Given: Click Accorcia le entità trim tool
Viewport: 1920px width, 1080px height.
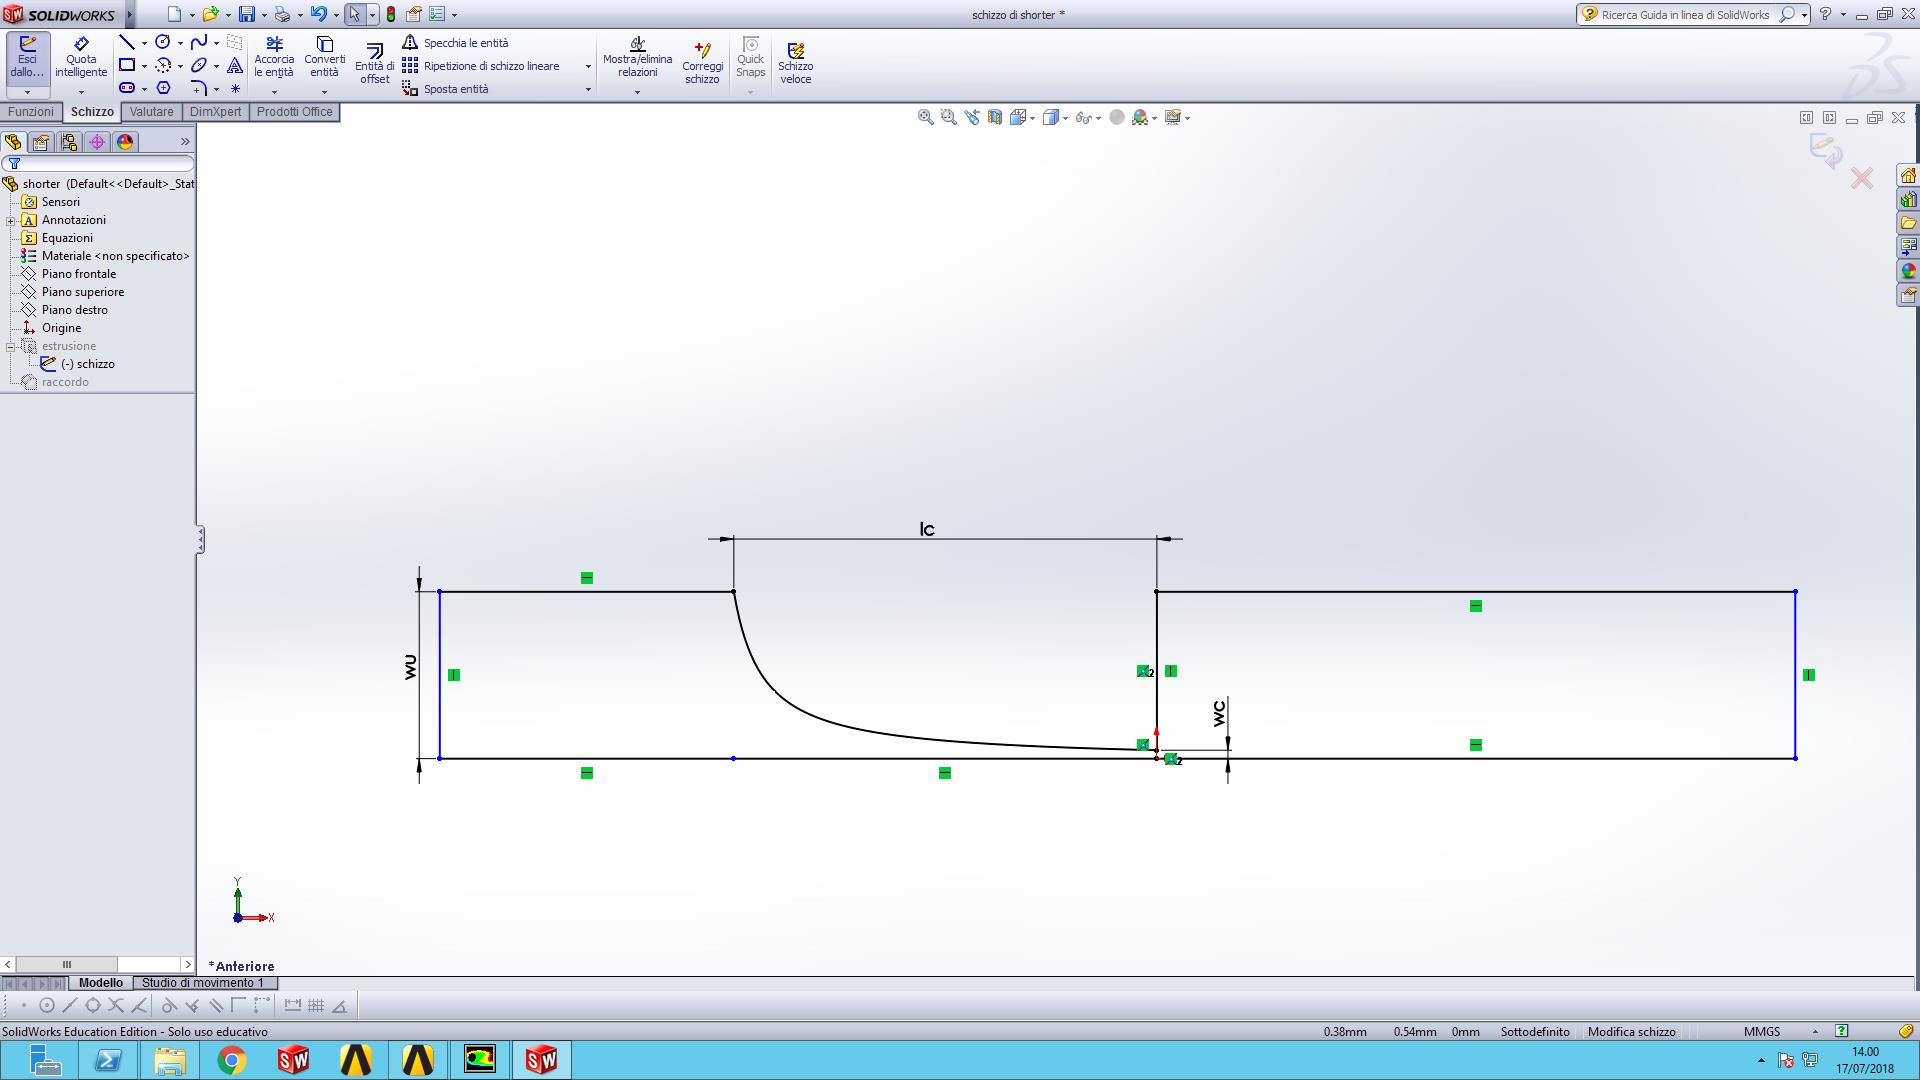Looking at the screenshot, I should tap(274, 58).
